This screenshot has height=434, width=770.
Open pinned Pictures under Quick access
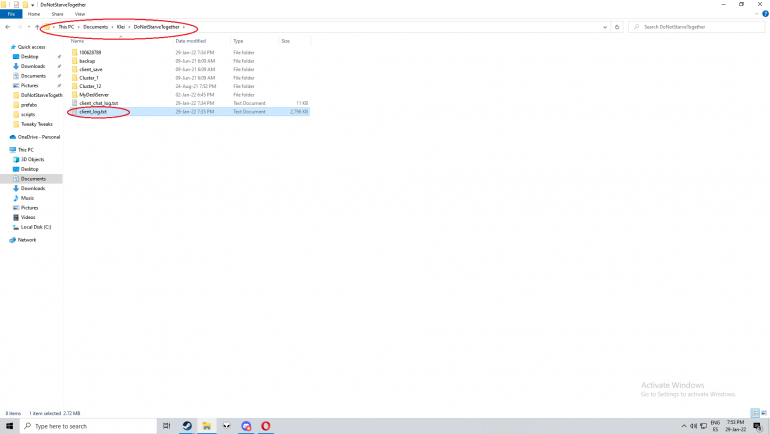(x=29, y=86)
